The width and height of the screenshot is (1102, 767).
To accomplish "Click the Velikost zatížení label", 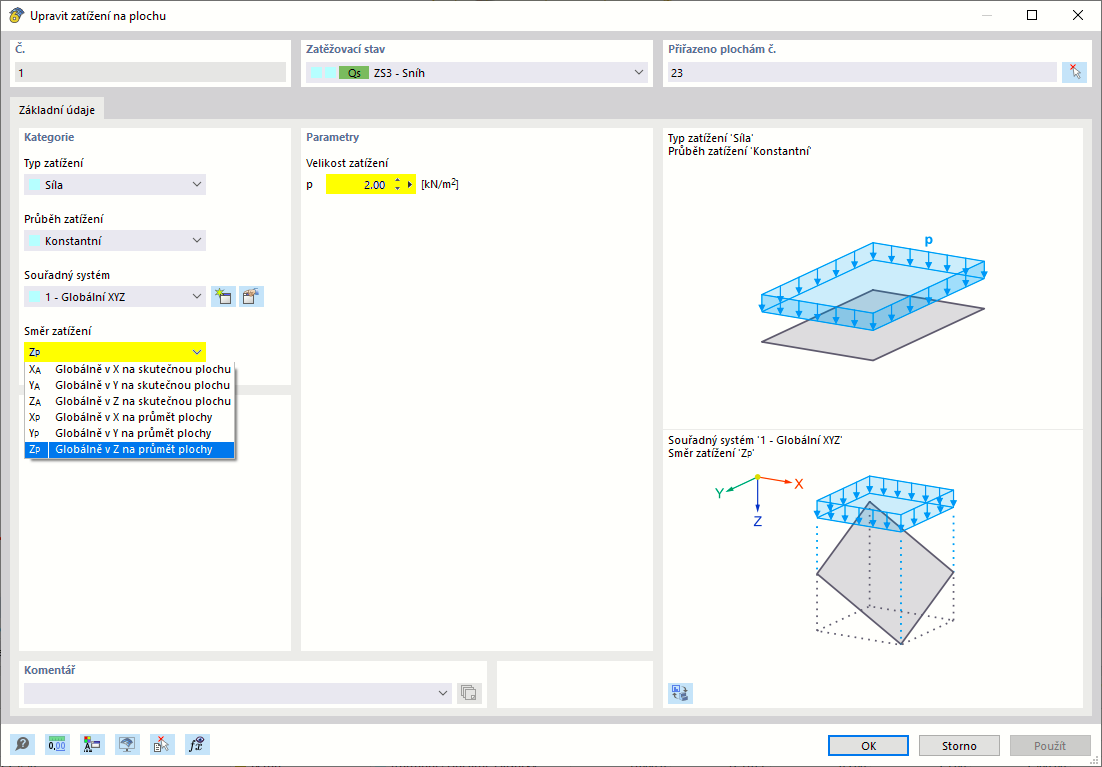I will point(347,163).
